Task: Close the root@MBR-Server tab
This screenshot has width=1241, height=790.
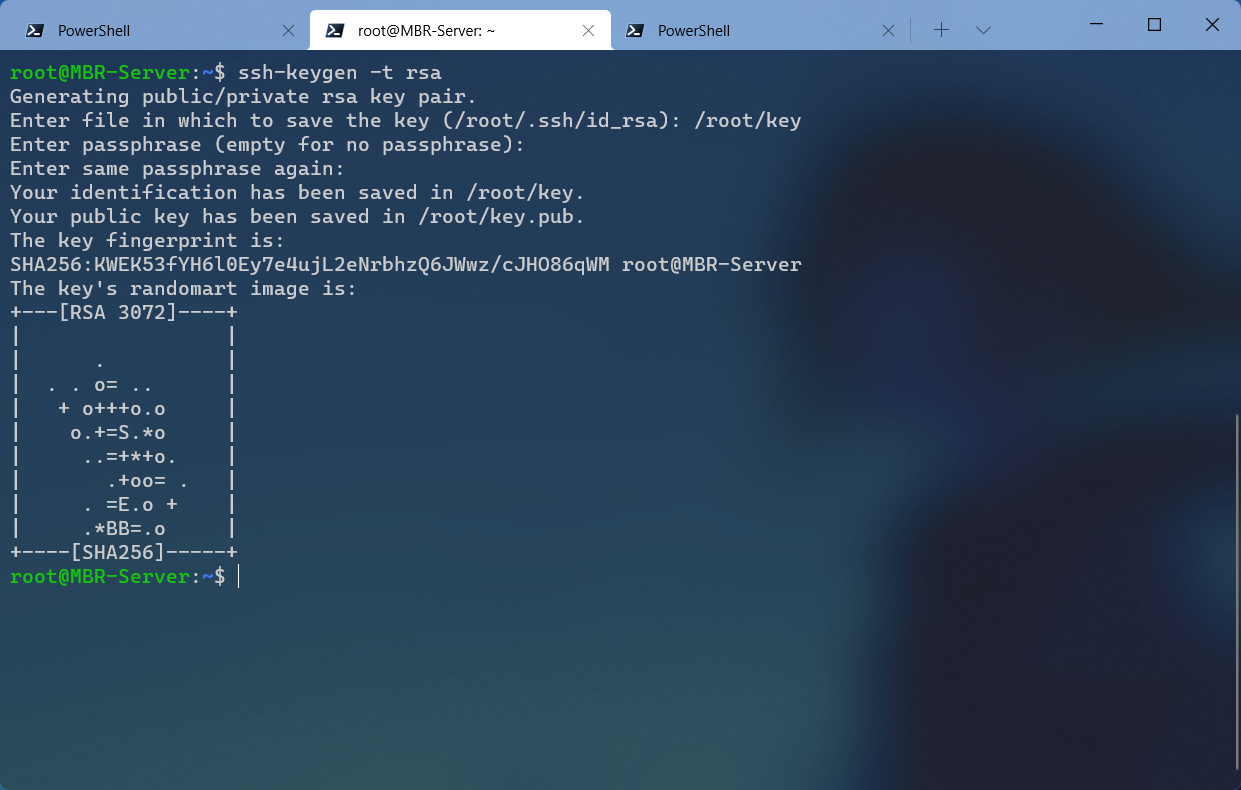Action: click(588, 31)
